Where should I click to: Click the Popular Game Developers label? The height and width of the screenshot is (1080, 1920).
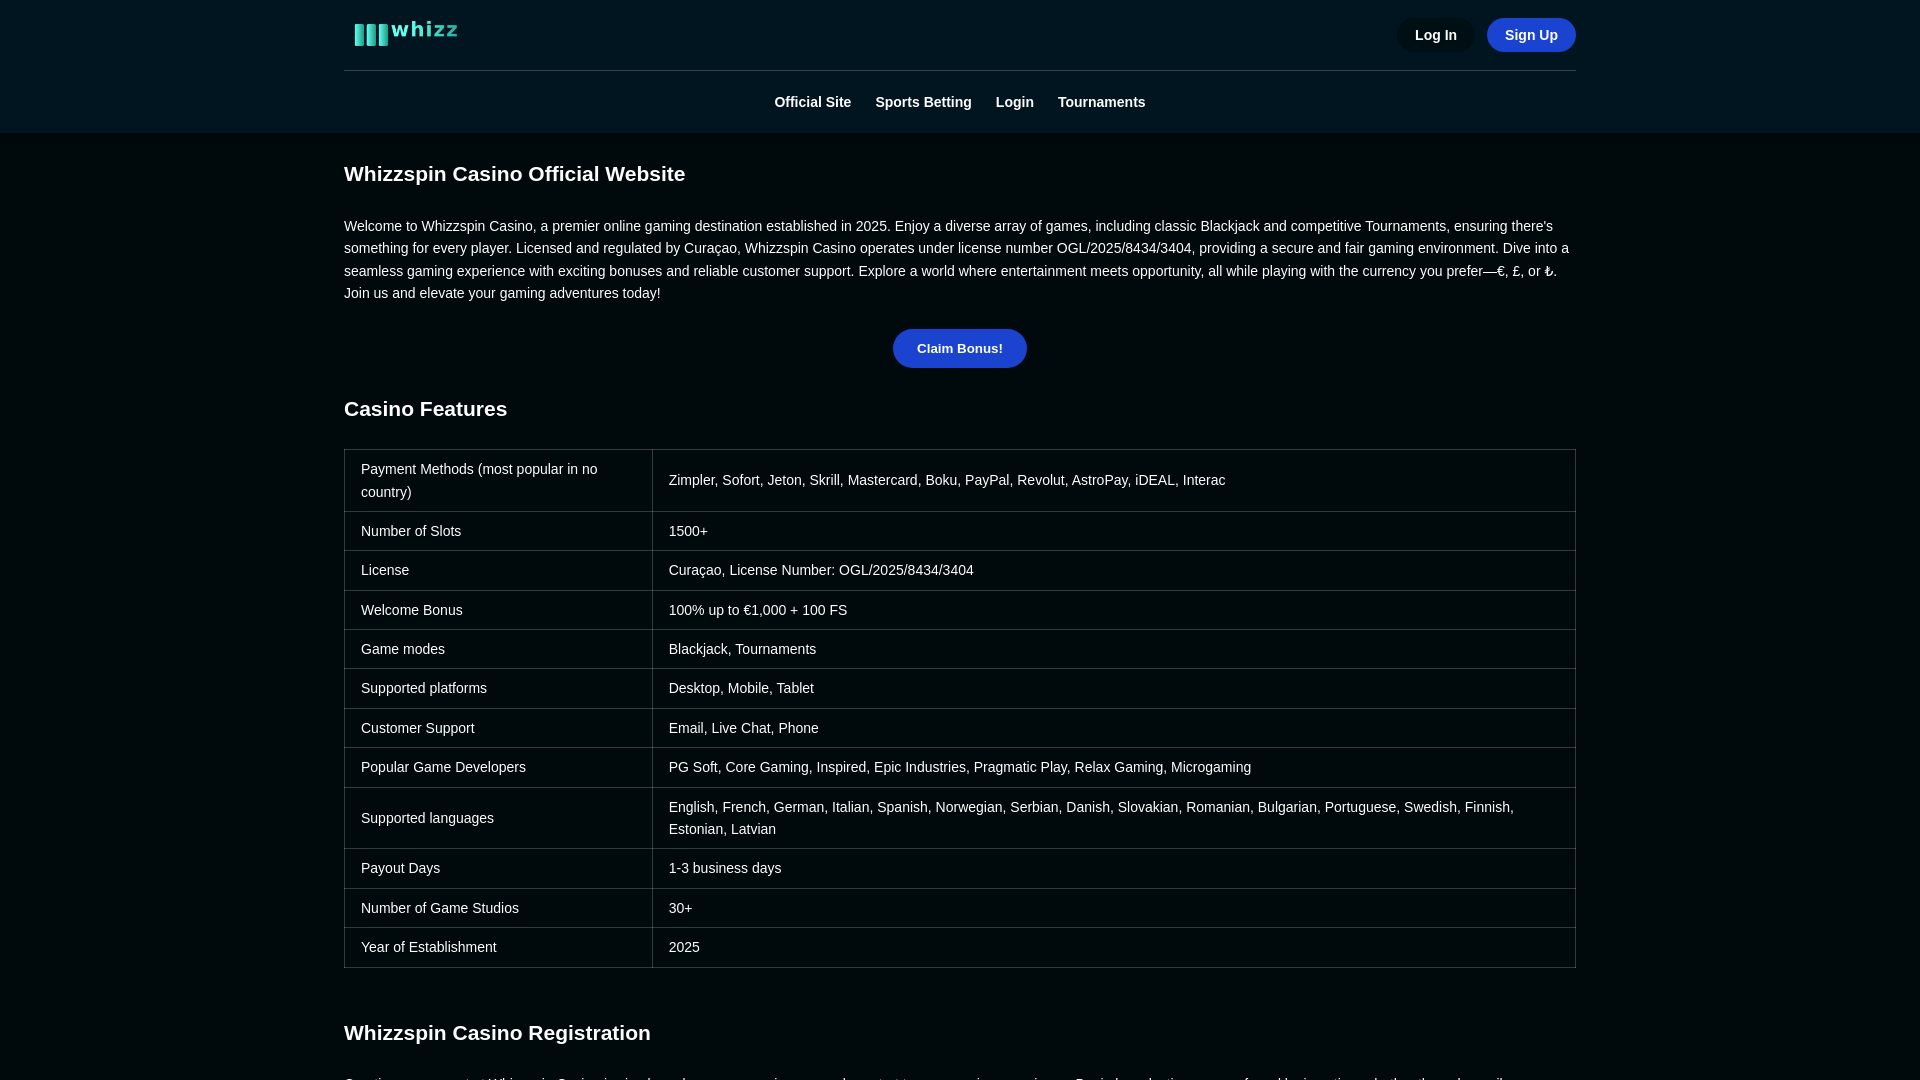coord(443,767)
